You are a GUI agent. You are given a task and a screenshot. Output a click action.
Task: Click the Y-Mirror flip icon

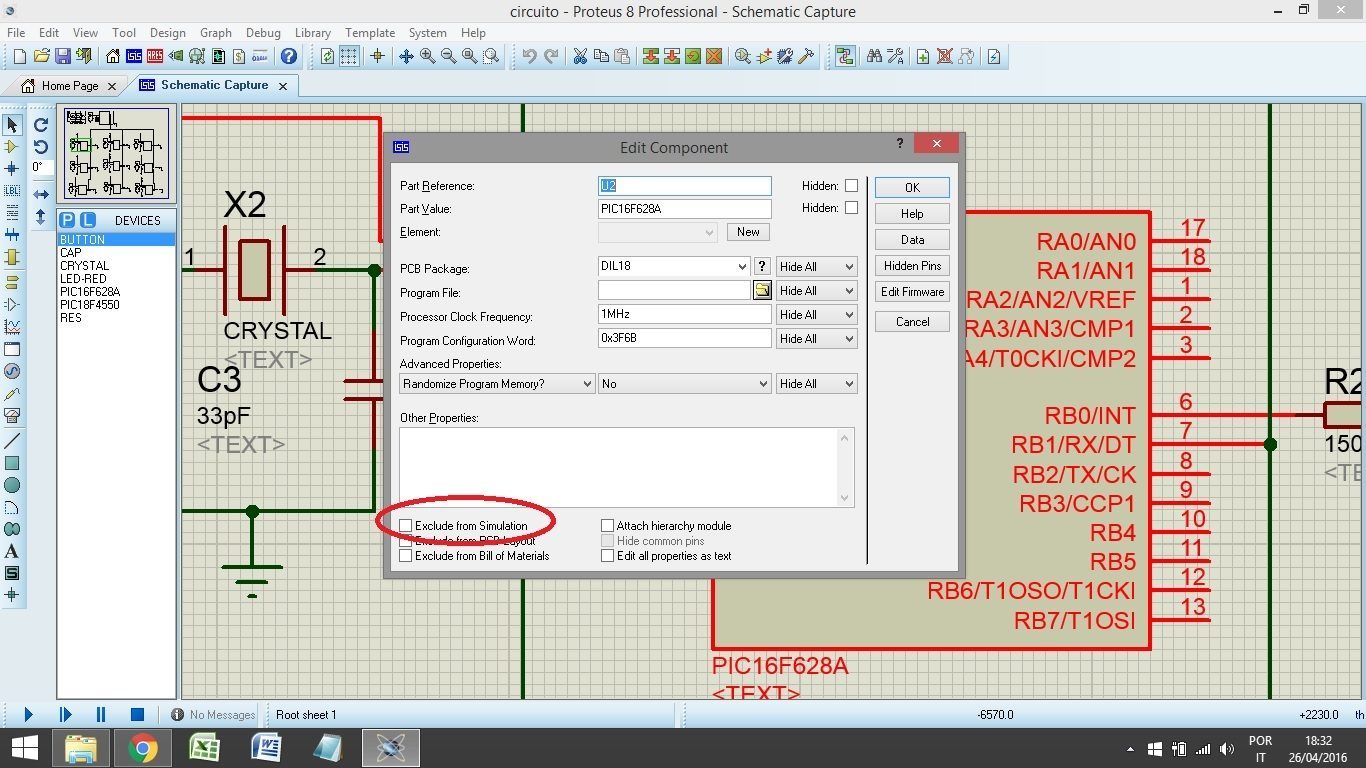(x=41, y=216)
